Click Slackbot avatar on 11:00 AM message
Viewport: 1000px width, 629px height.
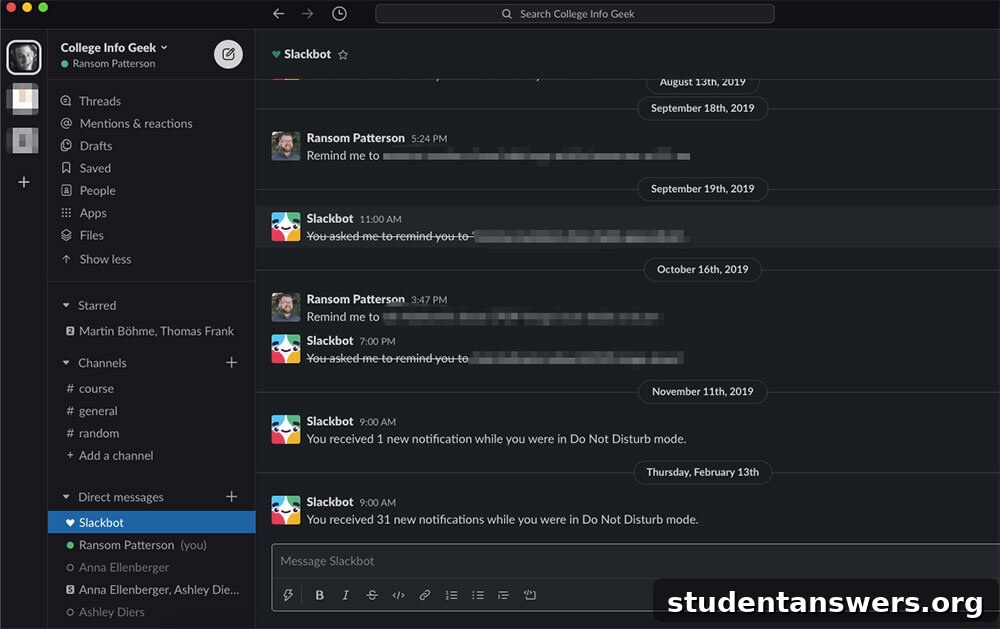[286, 226]
